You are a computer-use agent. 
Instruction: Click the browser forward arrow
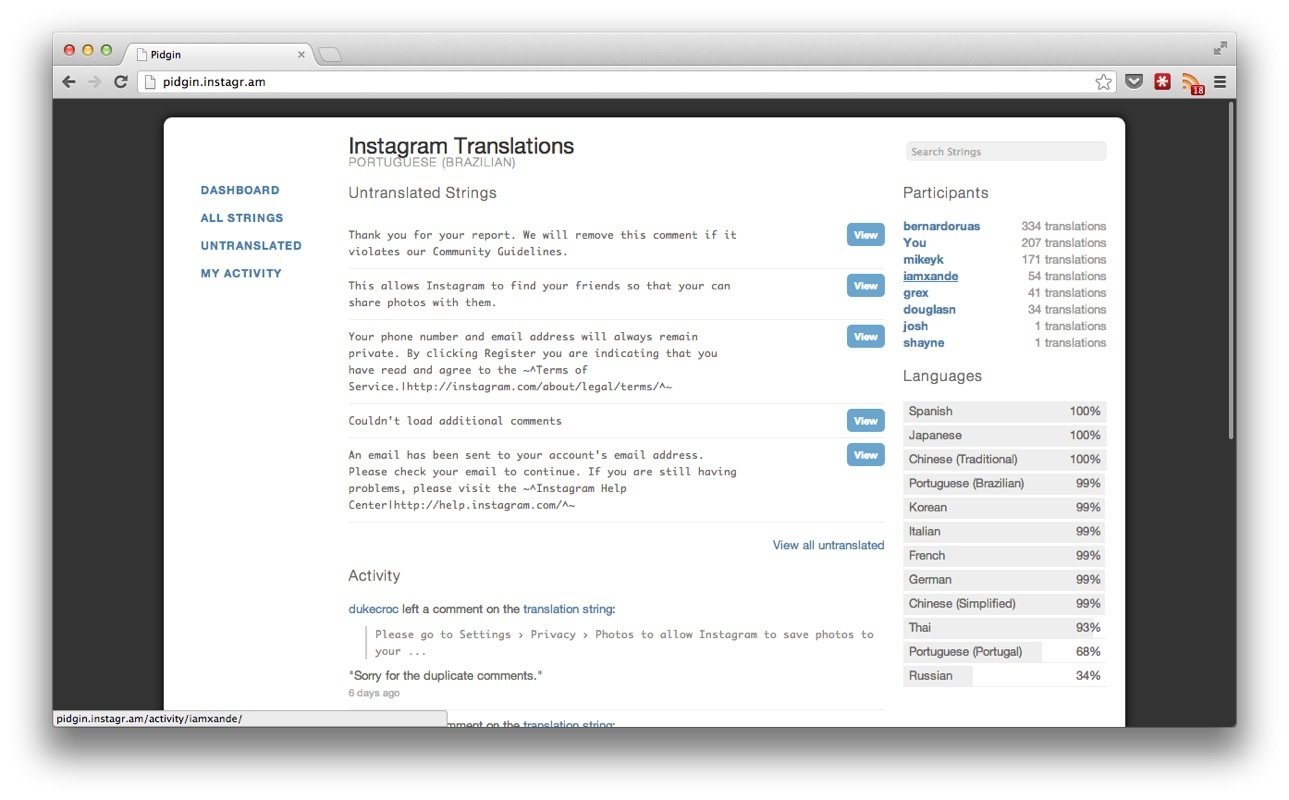(x=95, y=82)
